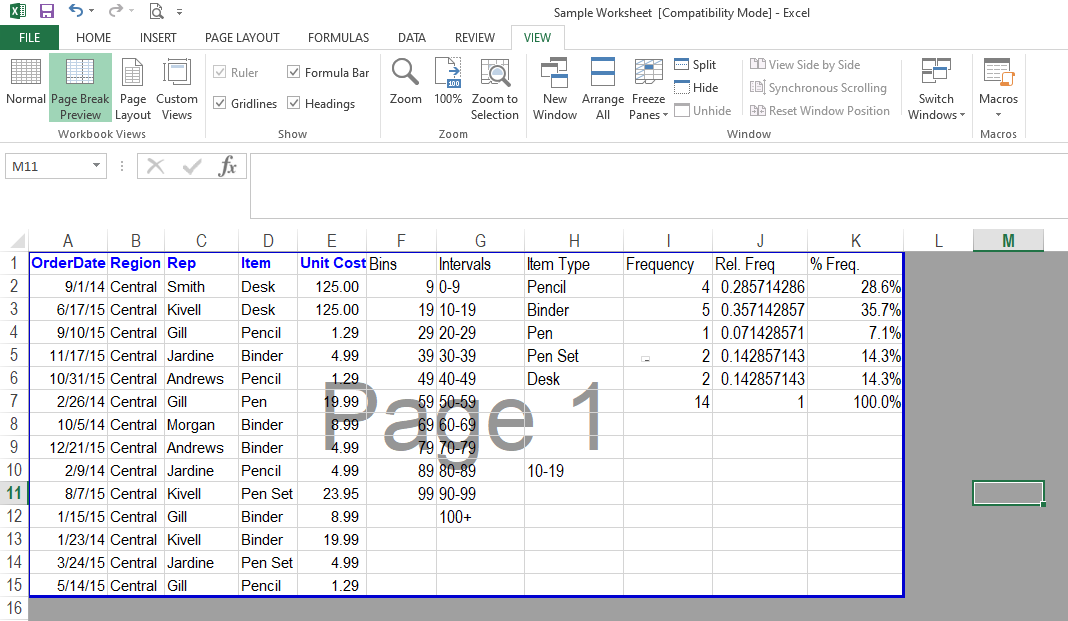Open Custom Views dialog
This screenshot has width=1068, height=621.
click(177, 88)
